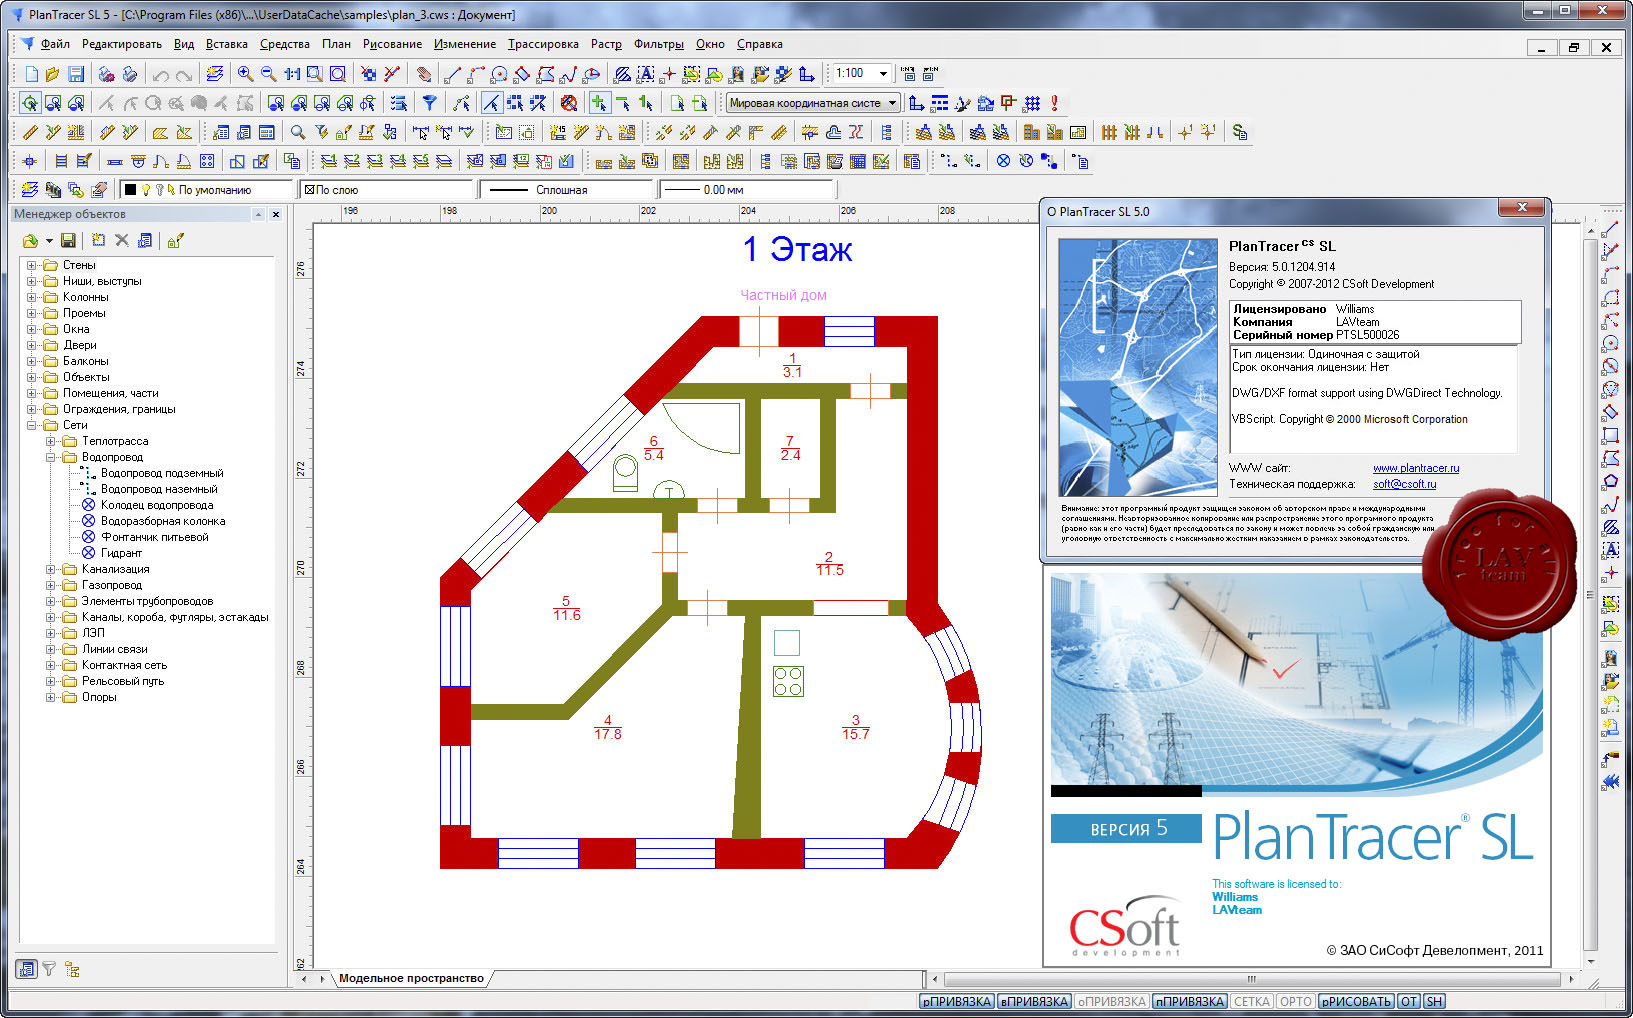
Task: Click the red exclamation mark icon
Action: pos(1054,103)
